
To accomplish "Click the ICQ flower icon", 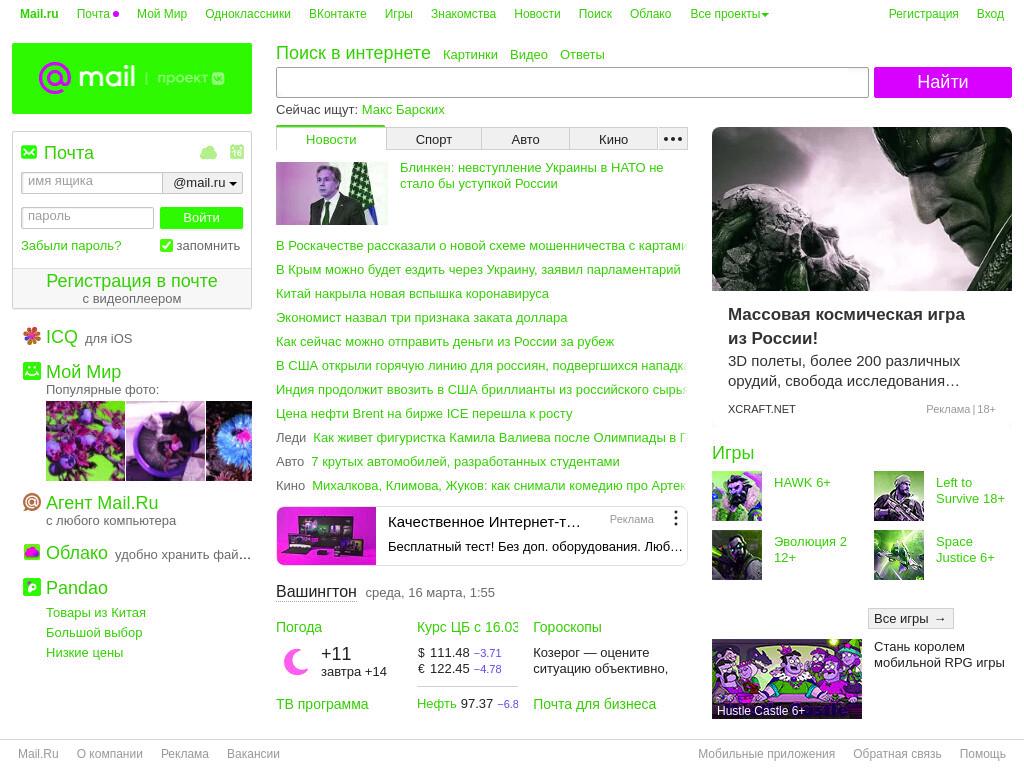I will [31, 336].
